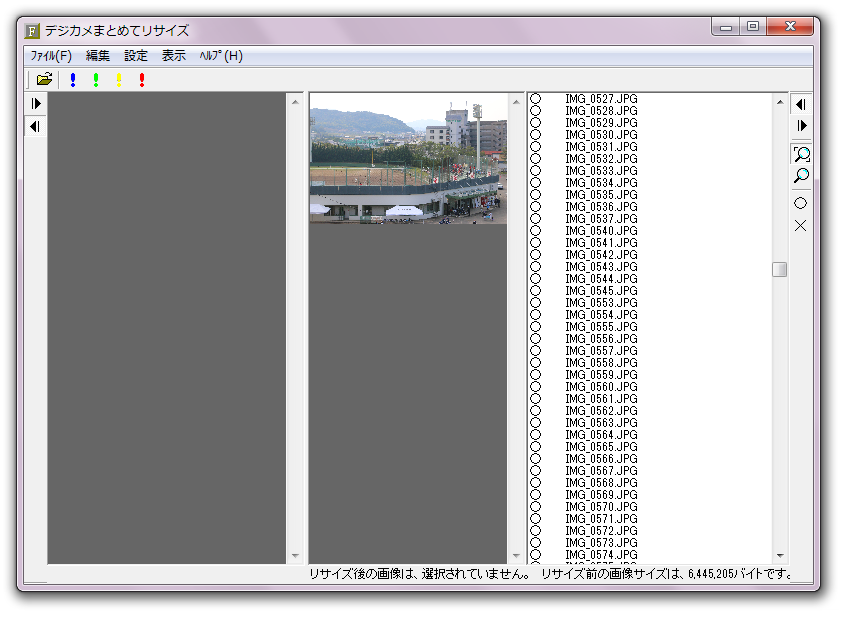The height and width of the screenshot is (620, 850).
Task: Click the yellow exclamation mark icon
Action: tap(119, 80)
